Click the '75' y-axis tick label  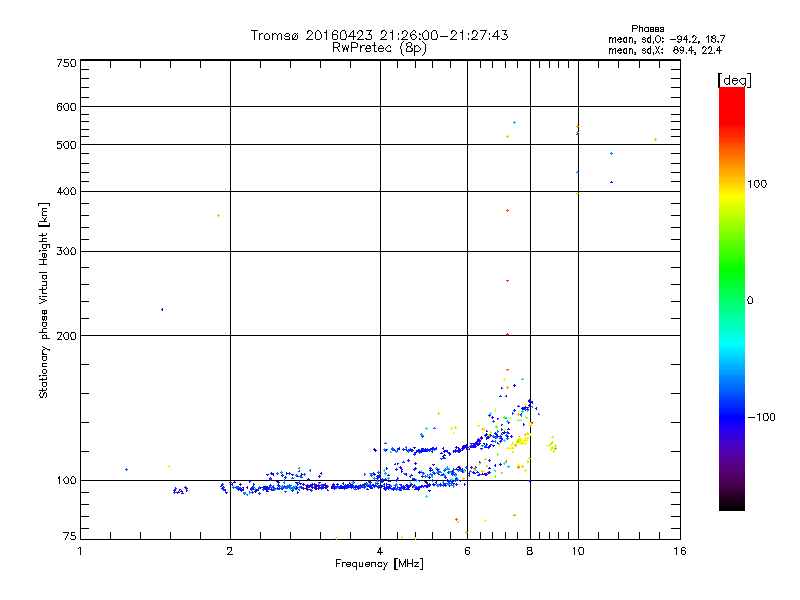(70, 536)
